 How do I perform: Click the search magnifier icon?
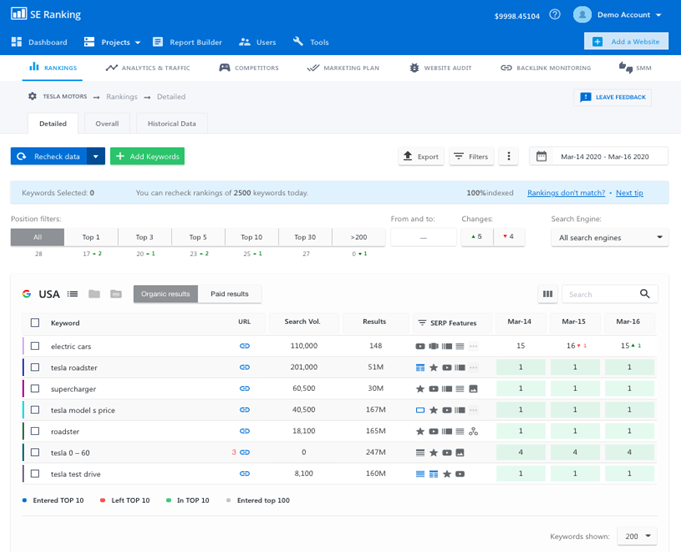point(645,294)
